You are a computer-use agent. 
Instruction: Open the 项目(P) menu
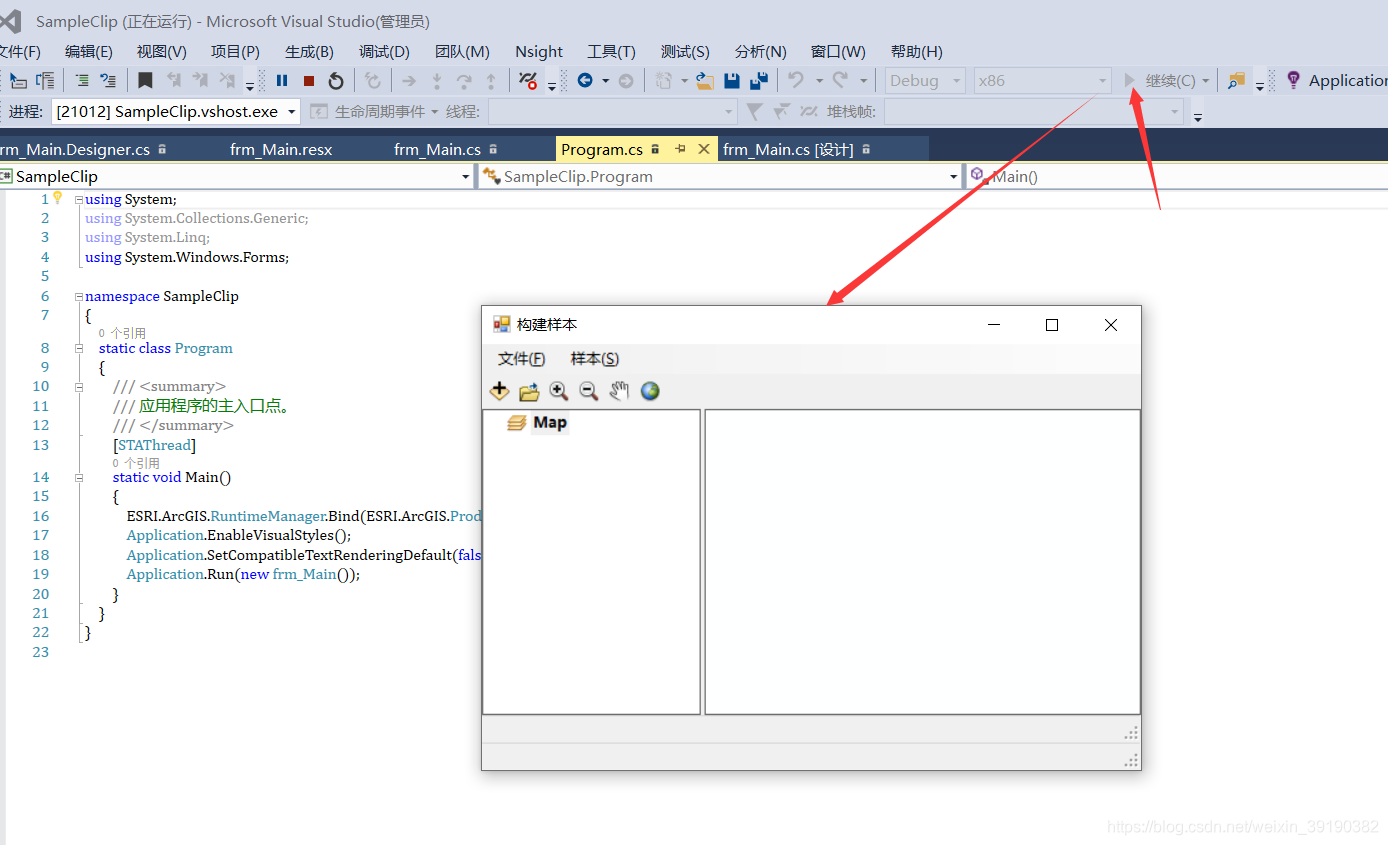click(x=235, y=52)
